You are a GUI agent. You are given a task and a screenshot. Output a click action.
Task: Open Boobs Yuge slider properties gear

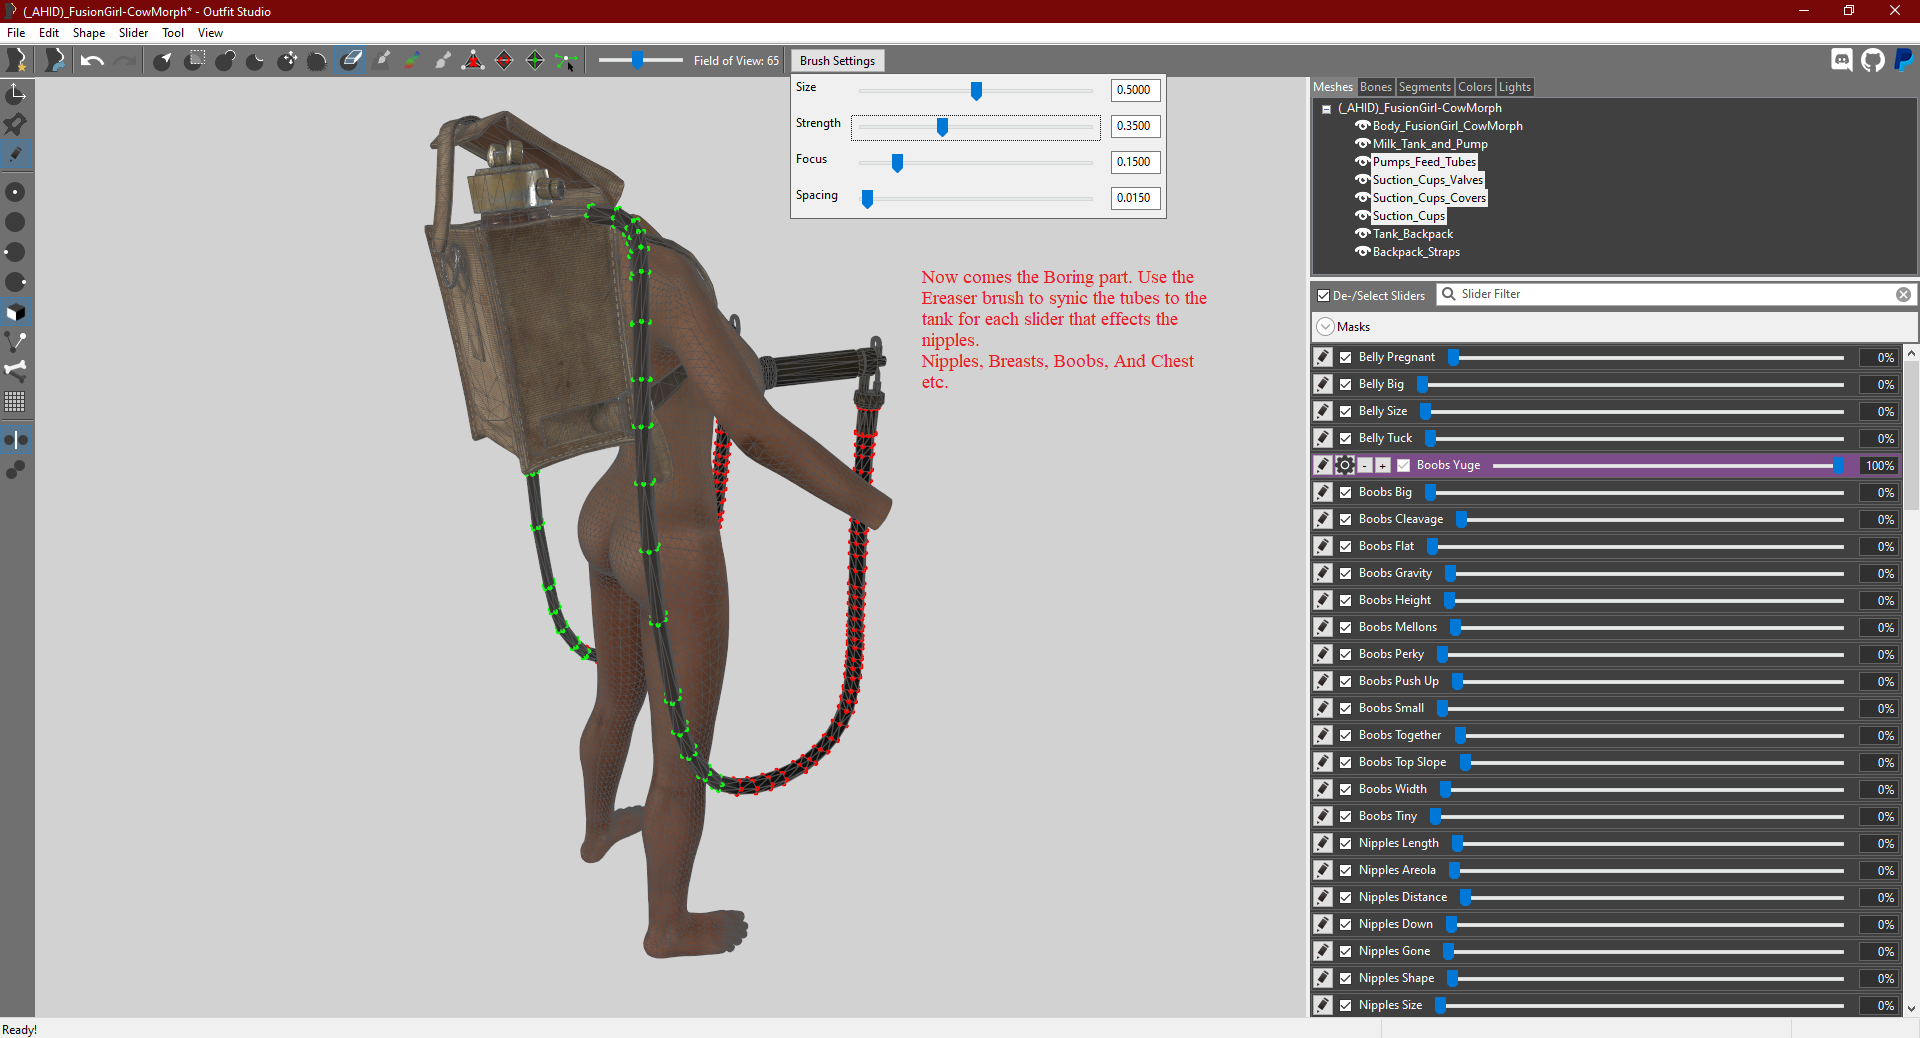pos(1345,465)
